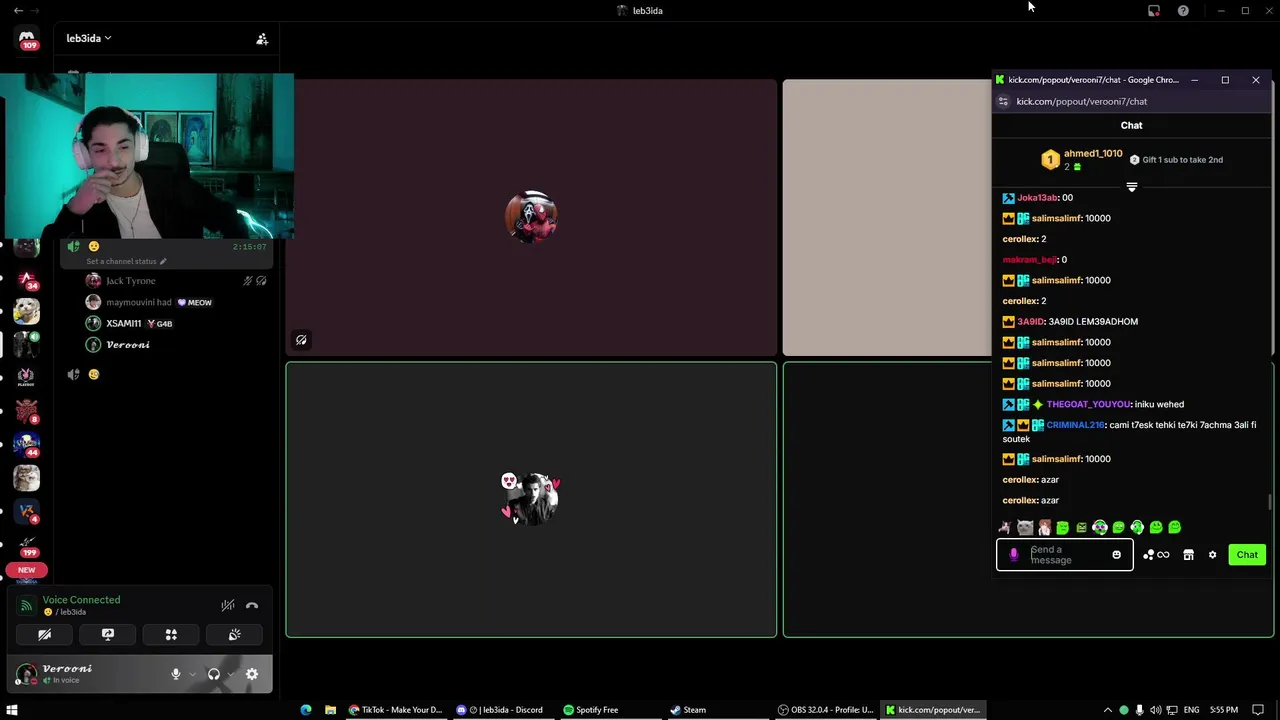This screenshot has height=720, width=1280.
Task: Toggle Discord noise suppression
Action: click(x=228, y=605)
